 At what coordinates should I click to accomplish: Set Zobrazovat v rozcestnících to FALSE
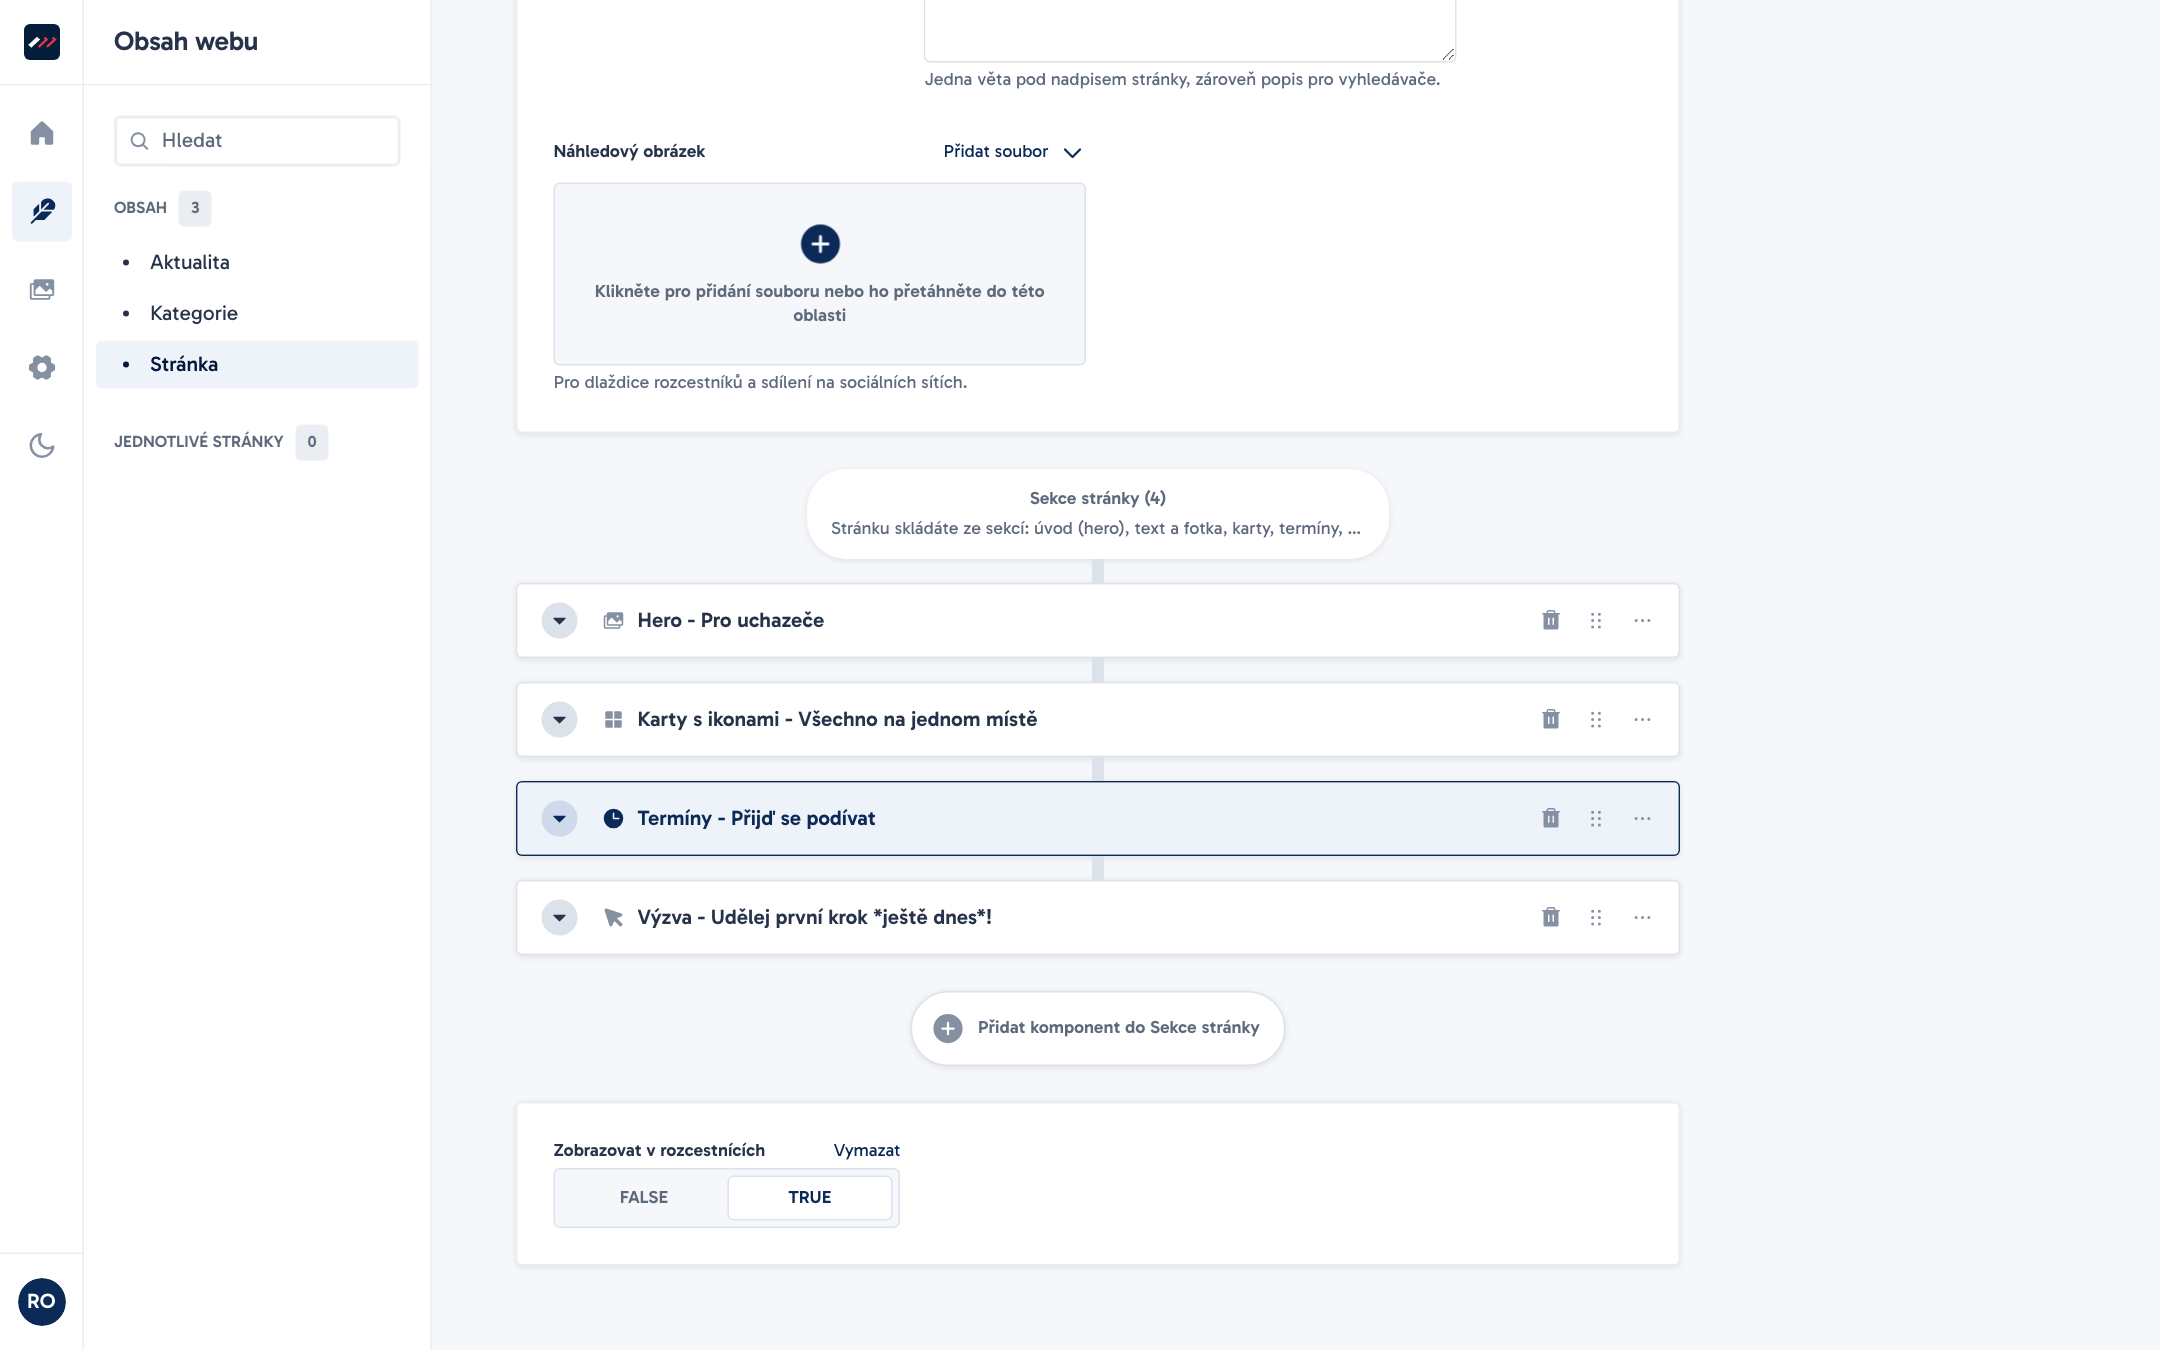coord(644,1197)
